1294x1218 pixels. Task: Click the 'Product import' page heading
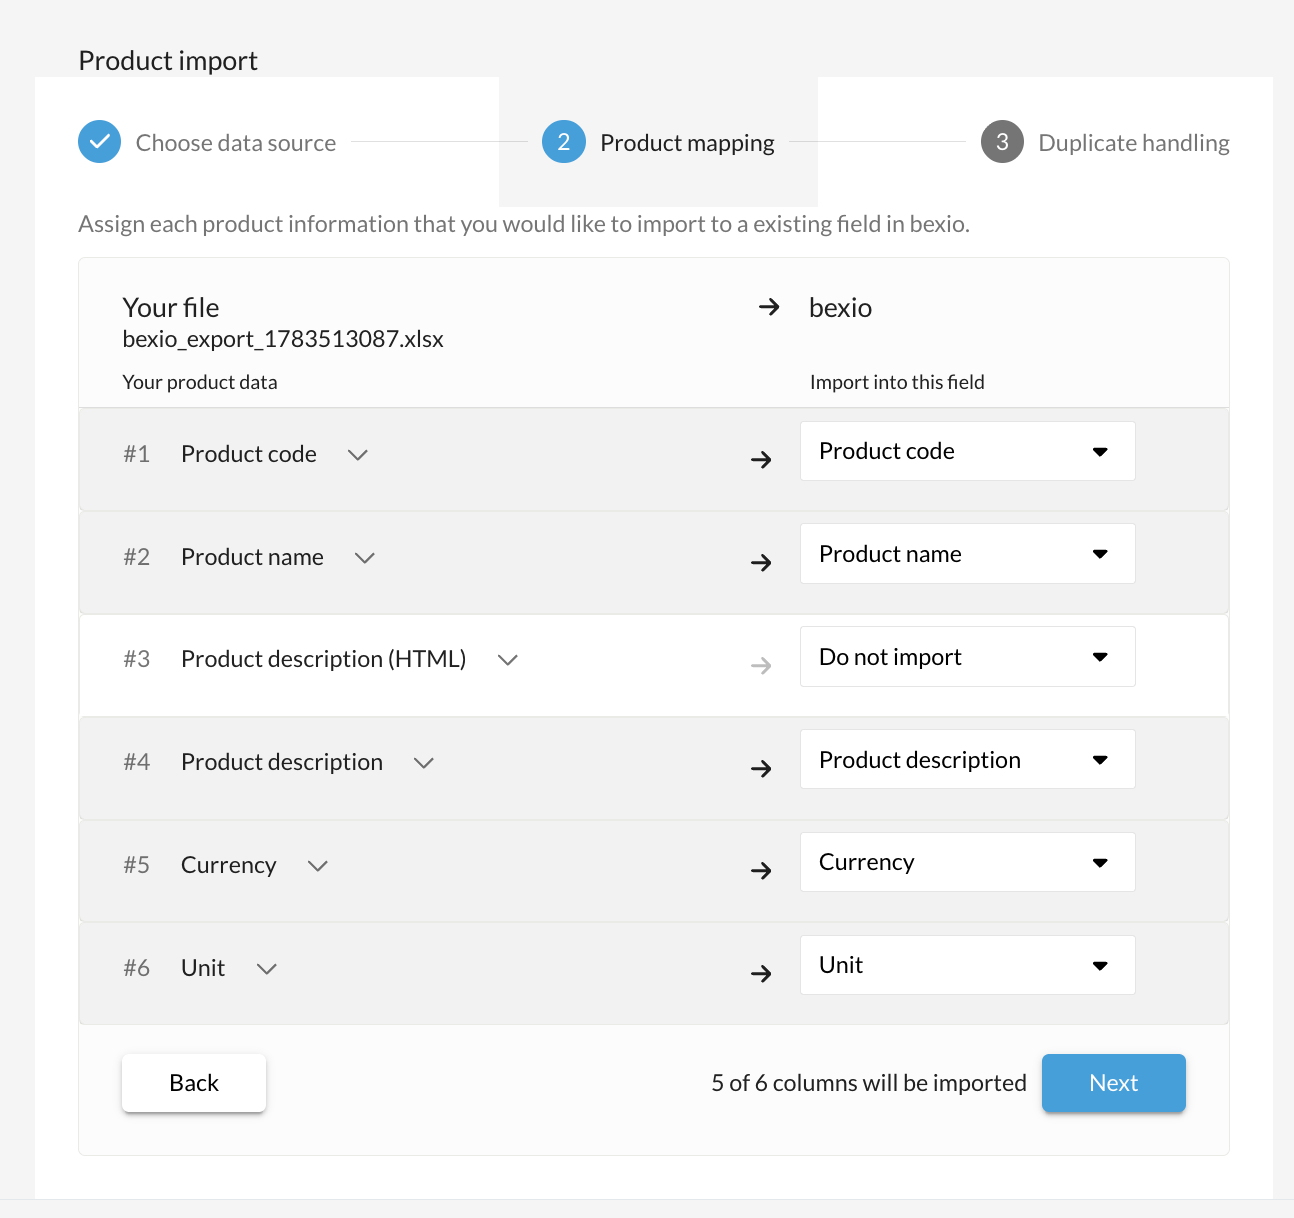(168, 61)
